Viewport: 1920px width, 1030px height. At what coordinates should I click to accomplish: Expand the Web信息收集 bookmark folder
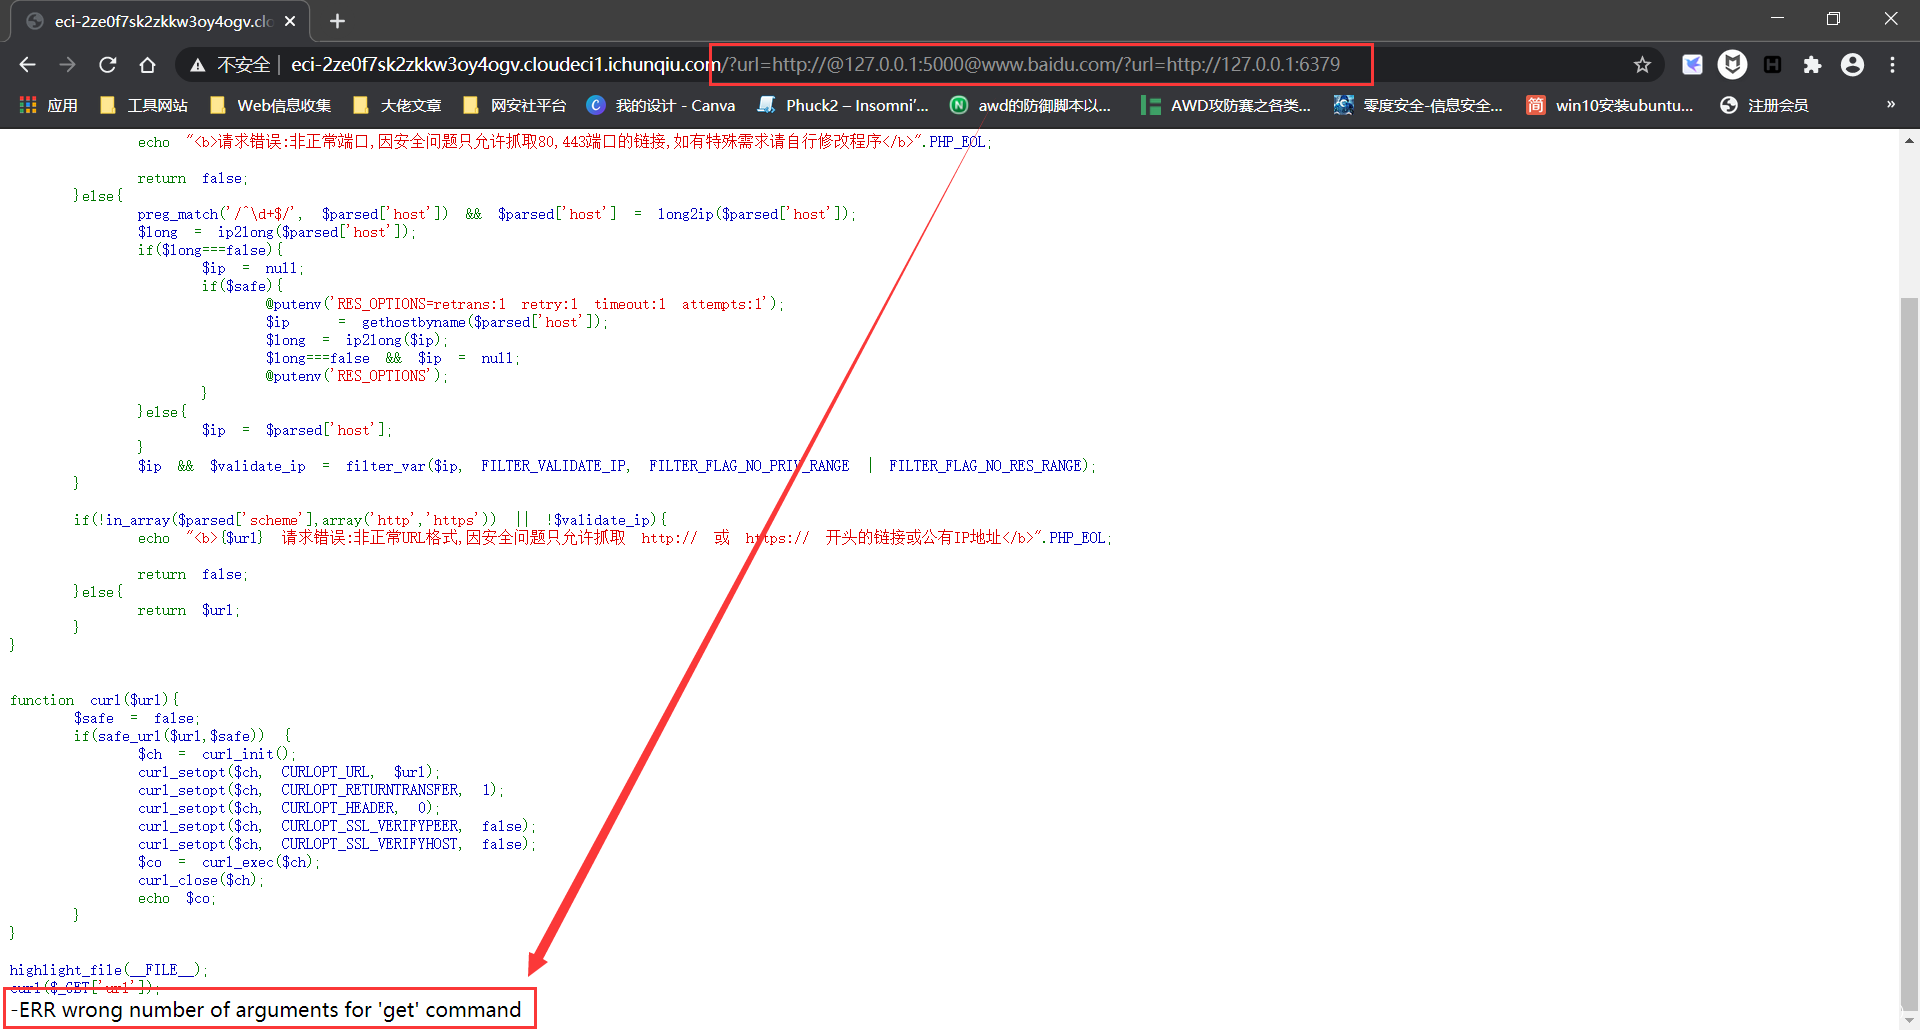(270, 105)
